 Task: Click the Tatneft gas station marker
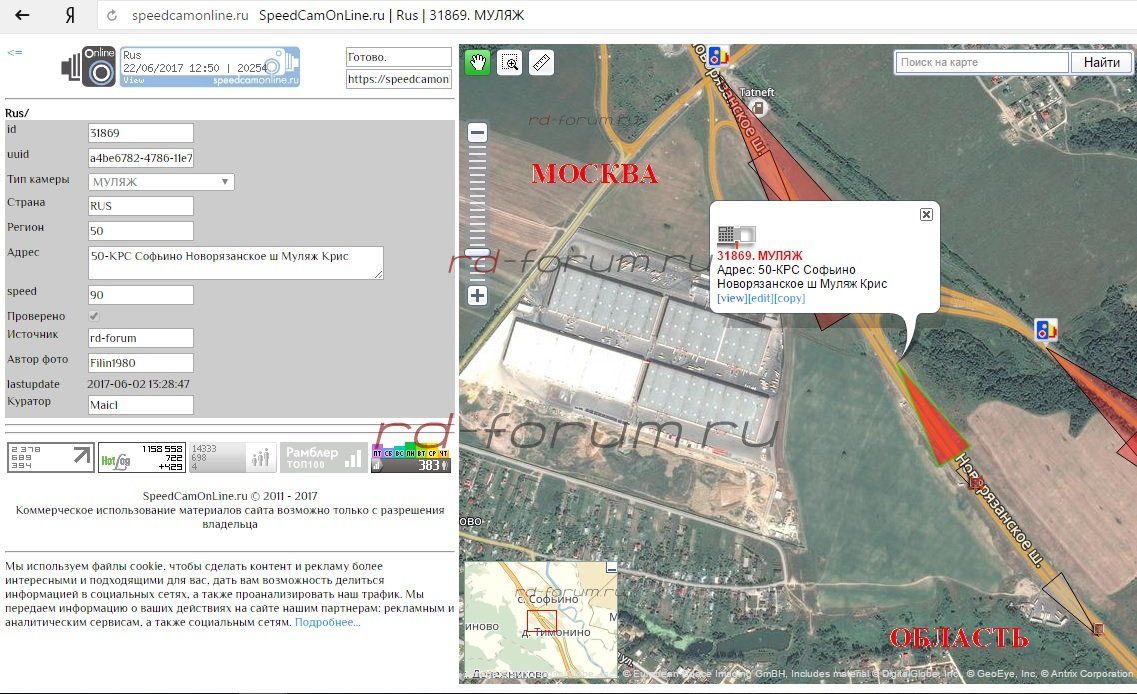coord(758,107)
